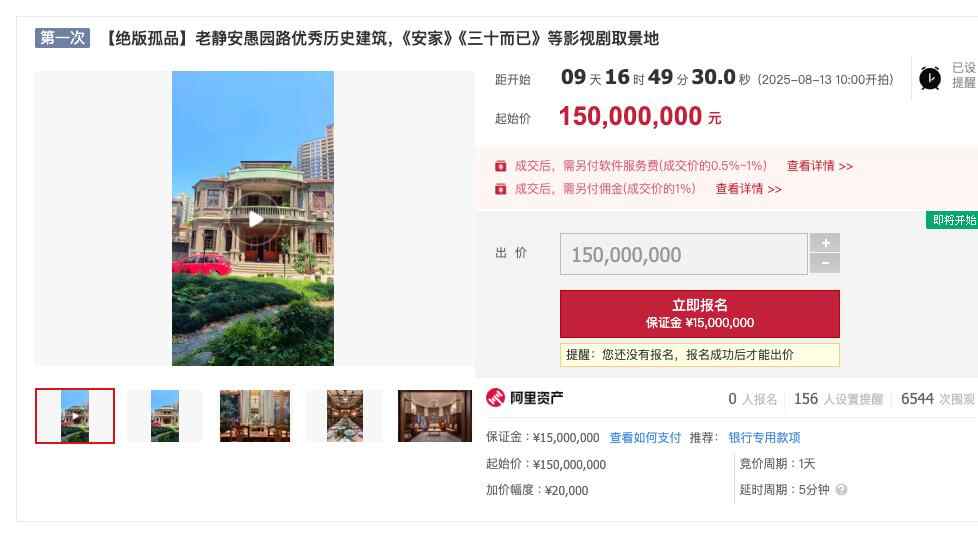Click the help icon beside 延时周期
This screenshot has height=541, width=978.
click(841, 489)
